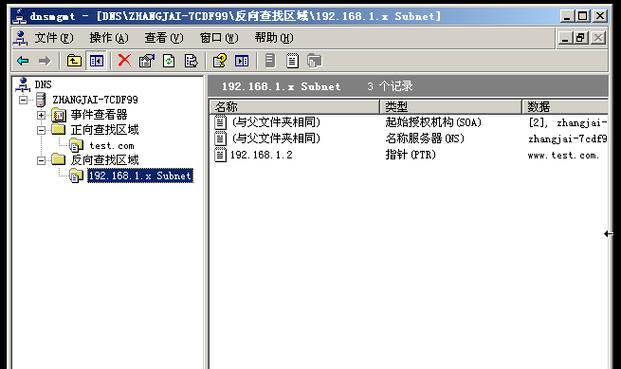Click the red Delete X icon
This screenshot has width=621, height=369.
click(x=124, y=61)
